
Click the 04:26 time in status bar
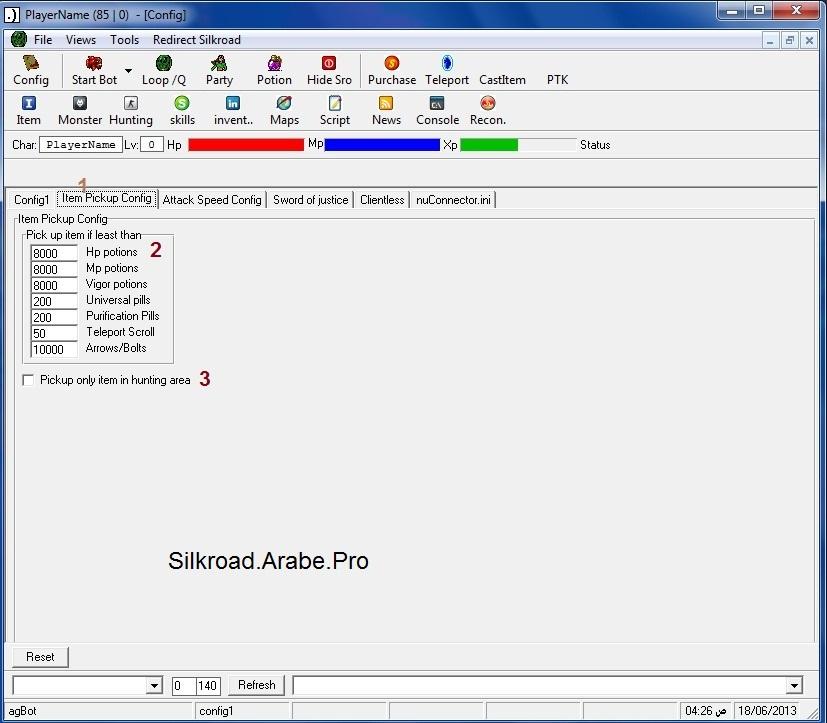tap(706, 711)
